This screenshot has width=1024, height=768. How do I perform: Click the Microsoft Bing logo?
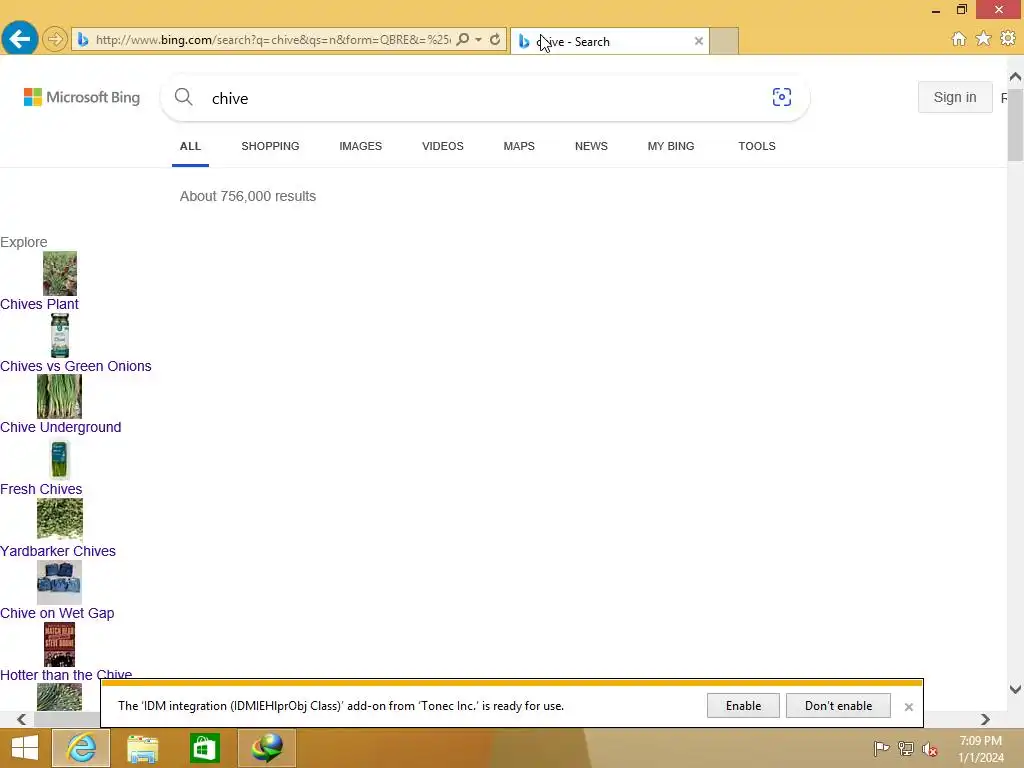[82, 97]
